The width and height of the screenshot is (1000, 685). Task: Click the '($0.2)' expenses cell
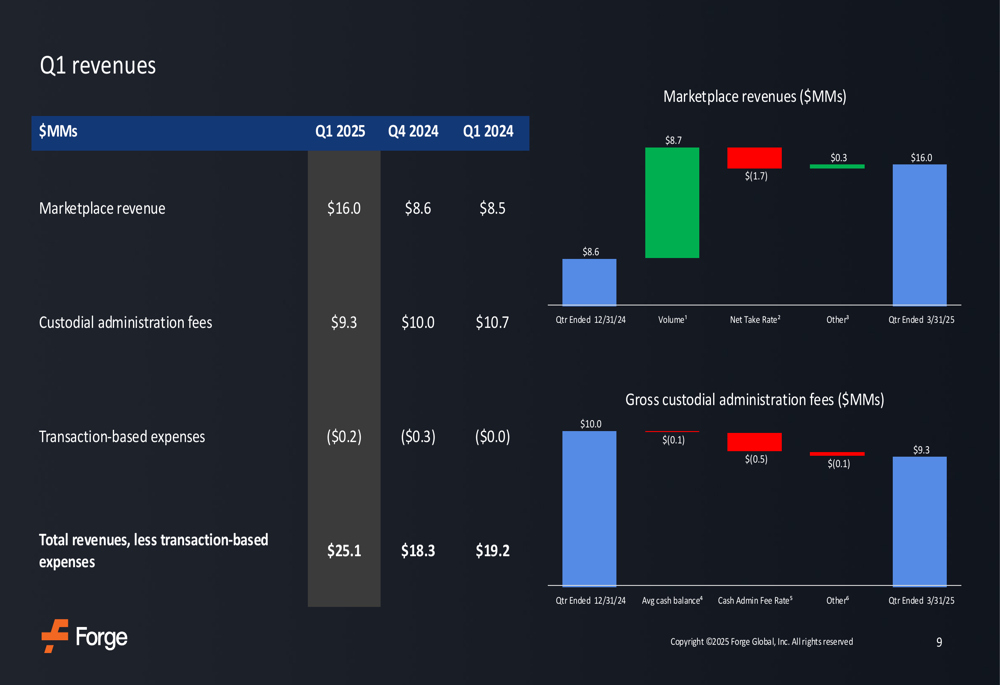coord(344,437)
